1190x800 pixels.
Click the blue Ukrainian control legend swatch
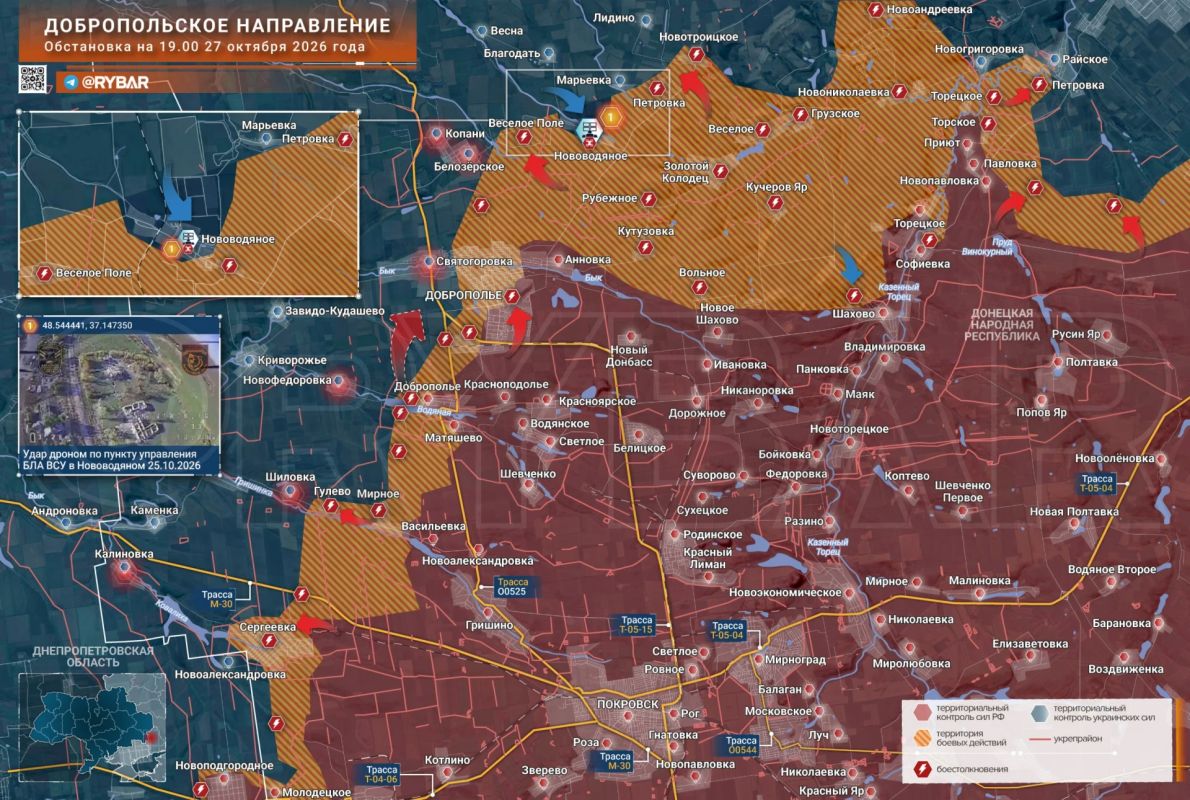(x=1040, y=713)
